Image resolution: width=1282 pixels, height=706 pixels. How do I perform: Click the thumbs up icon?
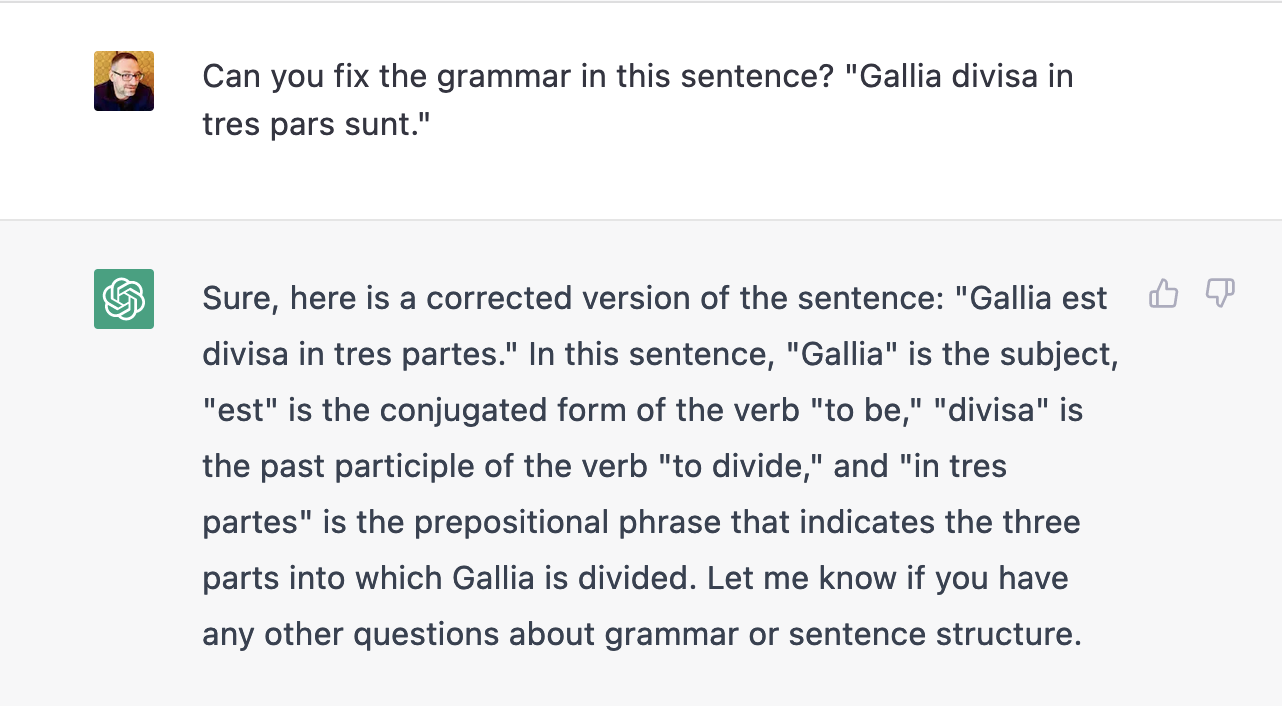tap(1163, 294)
